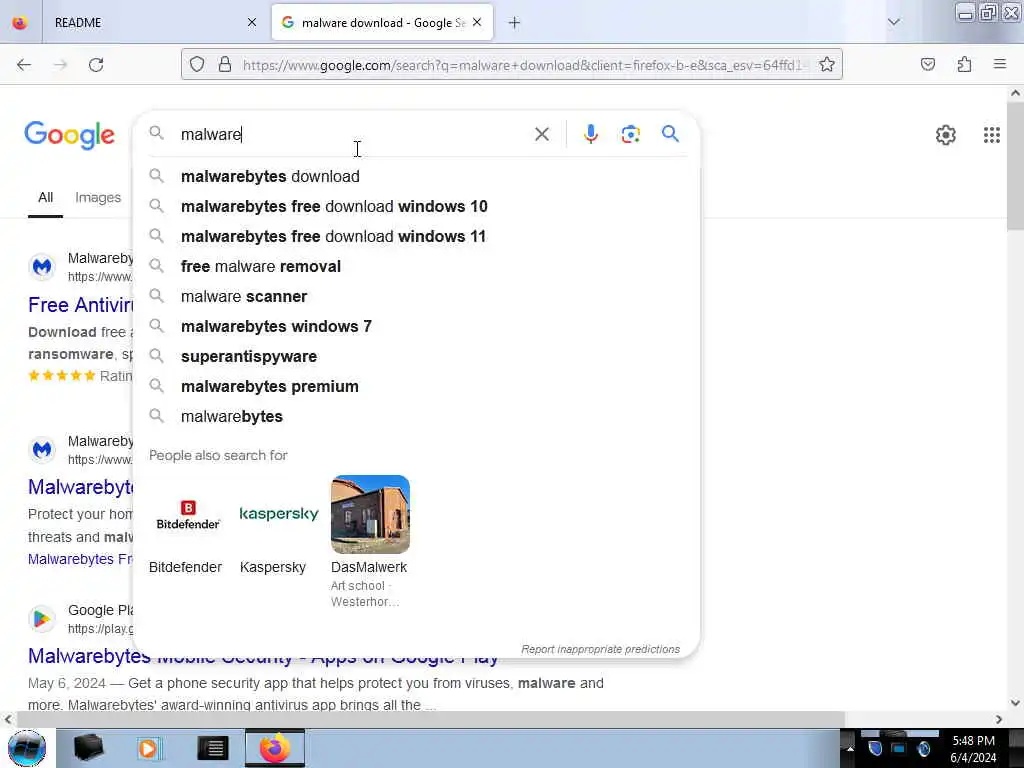
Task: Click the site security padlock icon
Action: tap(225, 64)
